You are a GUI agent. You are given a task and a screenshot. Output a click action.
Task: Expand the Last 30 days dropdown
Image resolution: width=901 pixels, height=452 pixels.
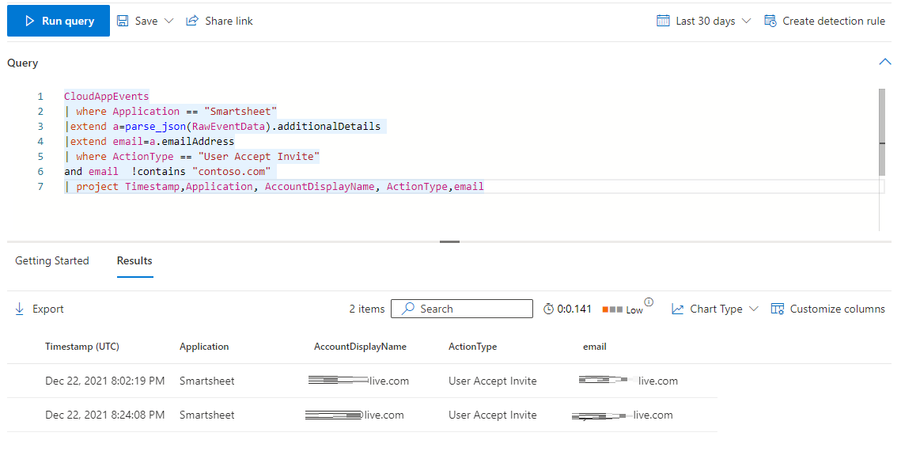[x=743, y=21]
